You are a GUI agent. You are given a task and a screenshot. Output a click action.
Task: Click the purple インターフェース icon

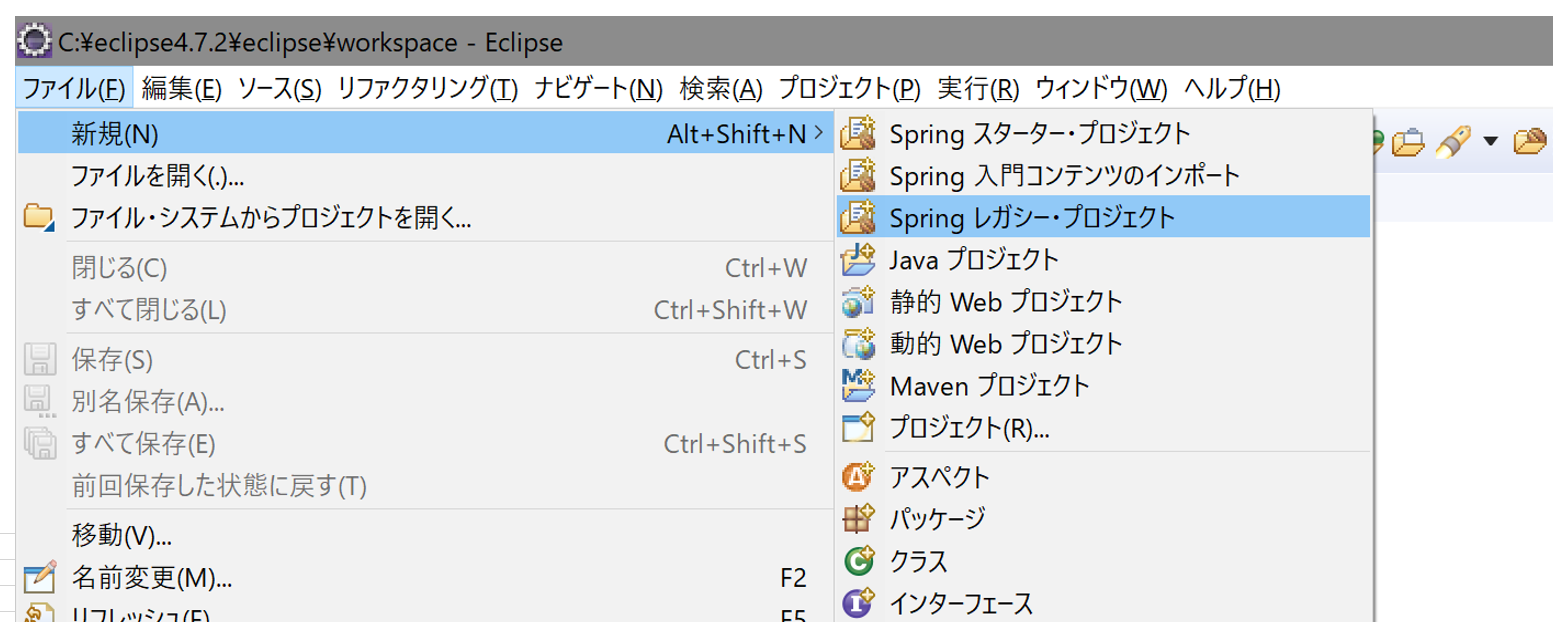click(858, 603)
